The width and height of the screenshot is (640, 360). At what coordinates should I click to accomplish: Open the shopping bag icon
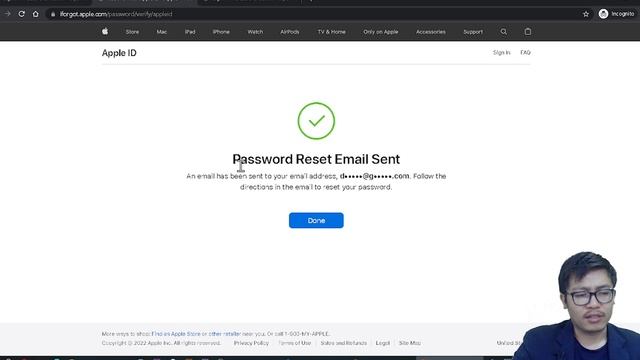tap(528, 31)
